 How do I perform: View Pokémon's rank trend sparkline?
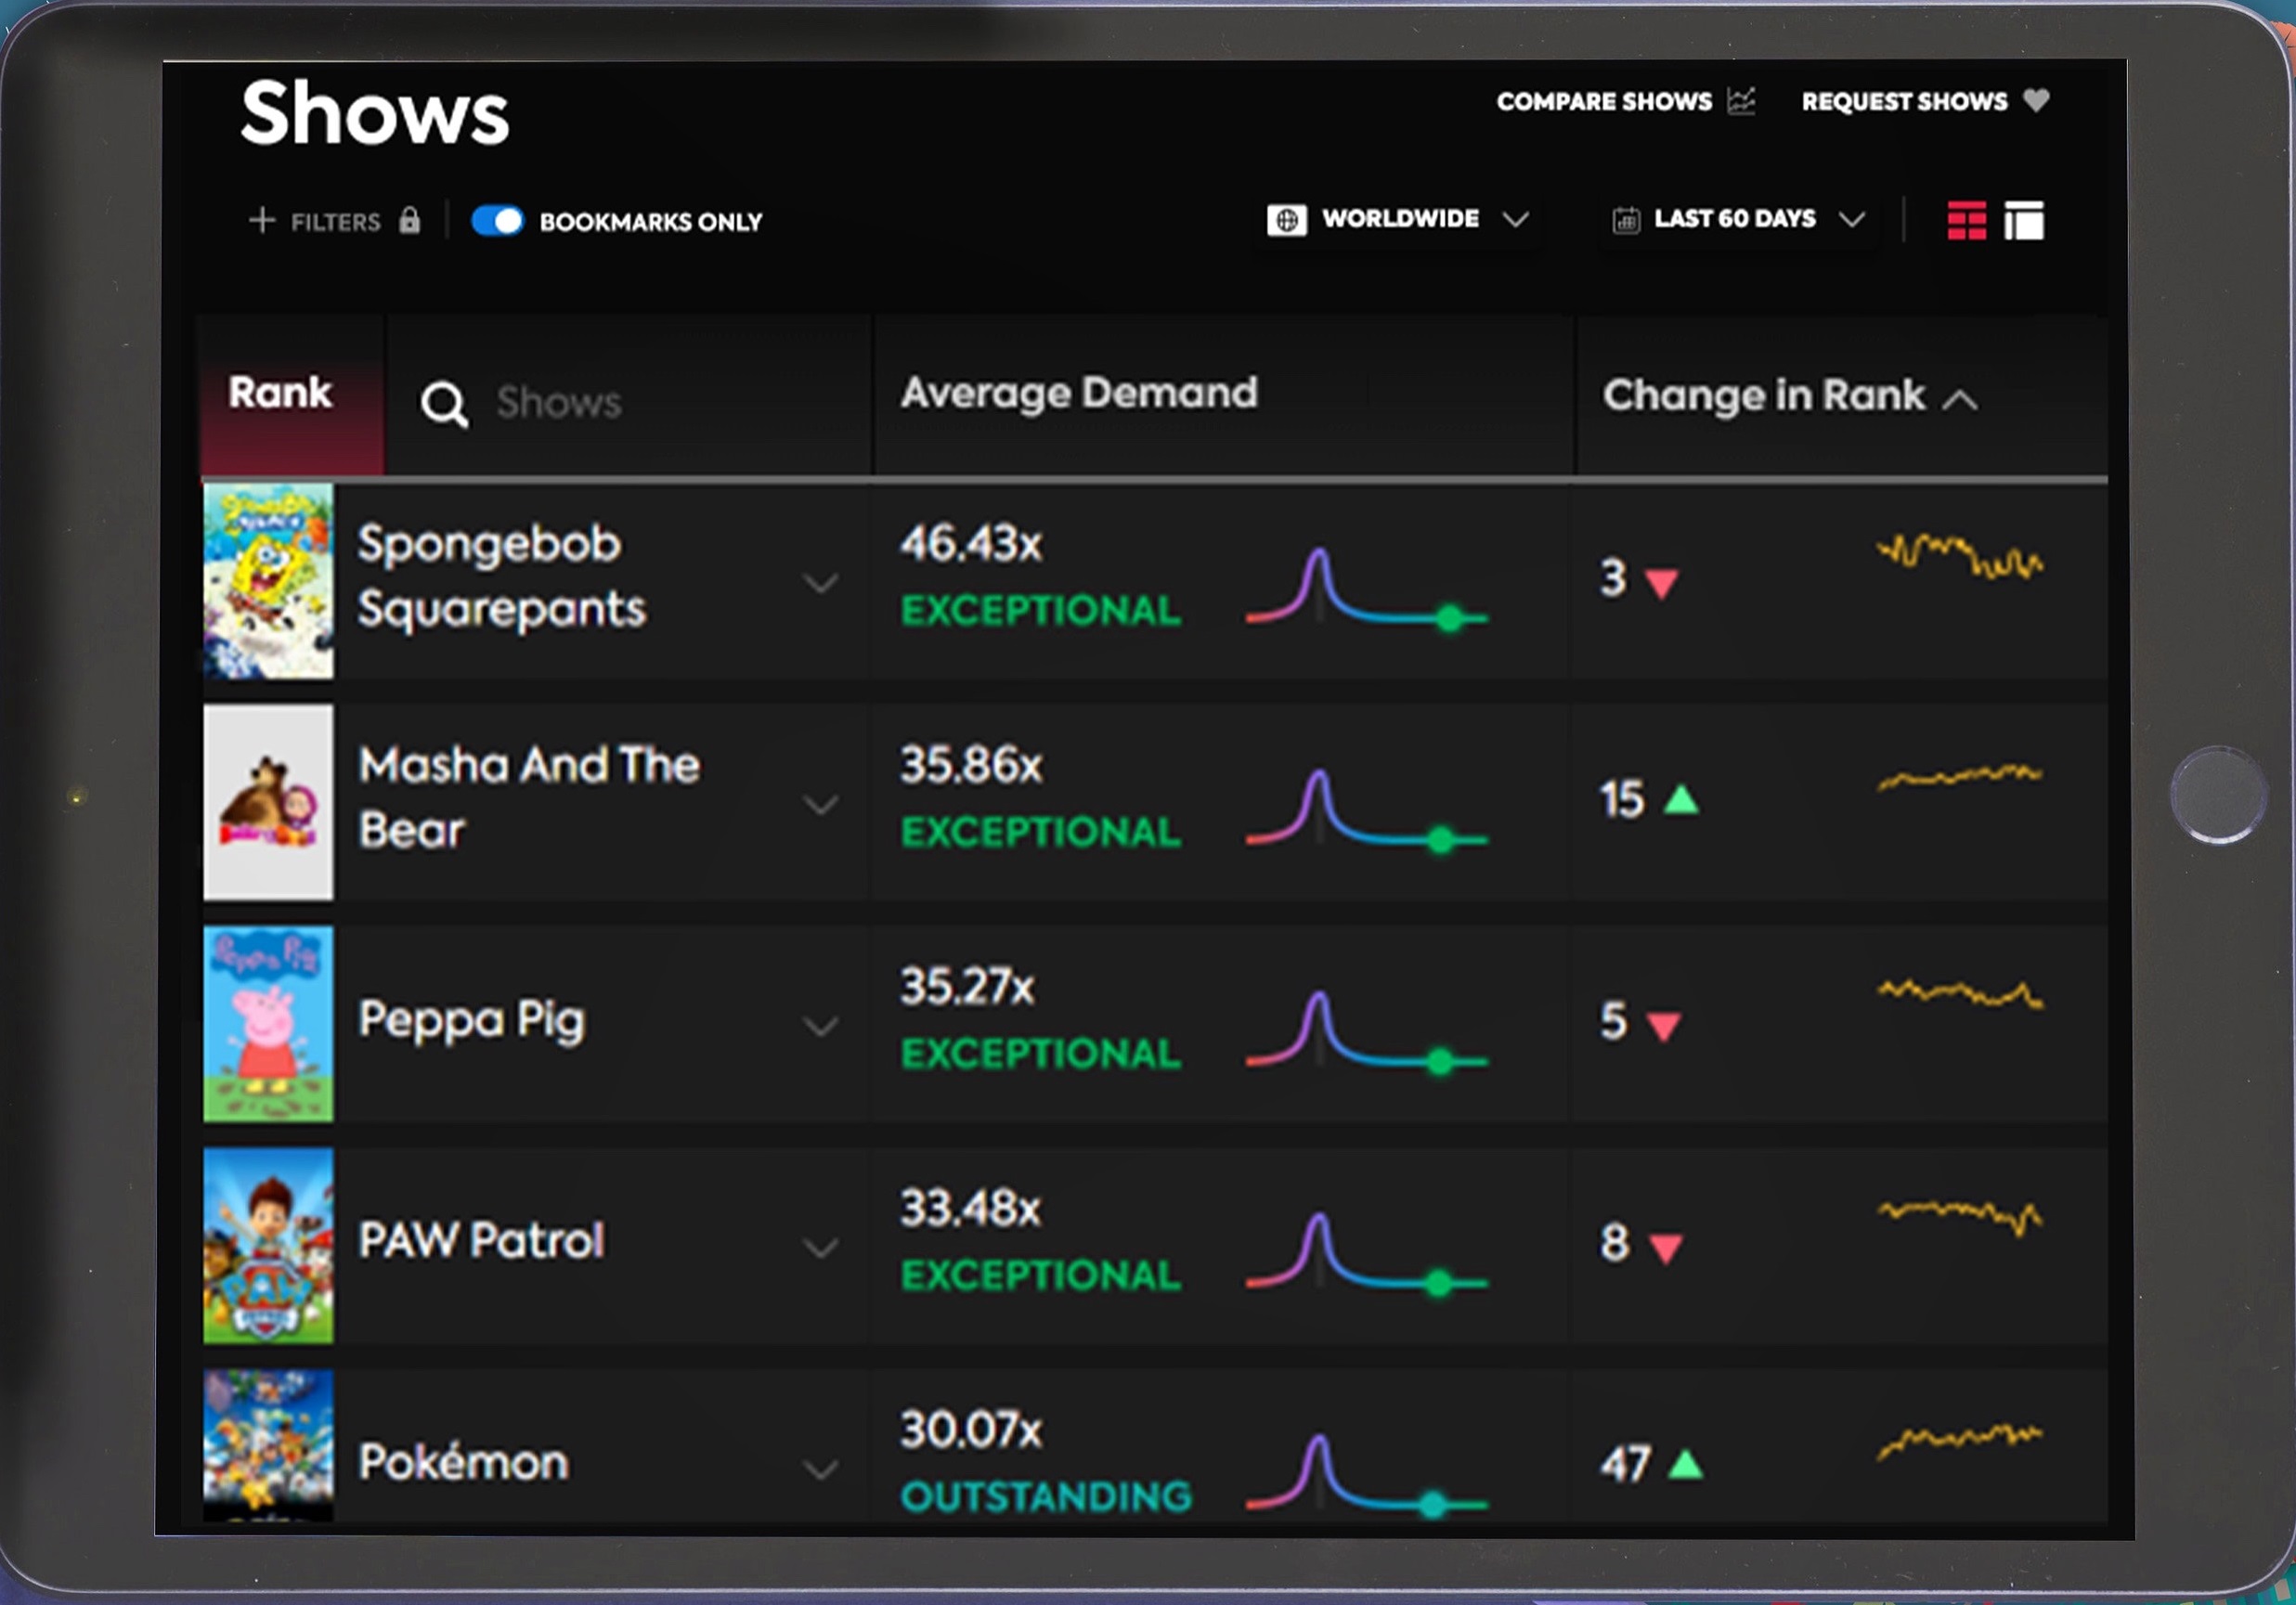coord(1960,1441)
